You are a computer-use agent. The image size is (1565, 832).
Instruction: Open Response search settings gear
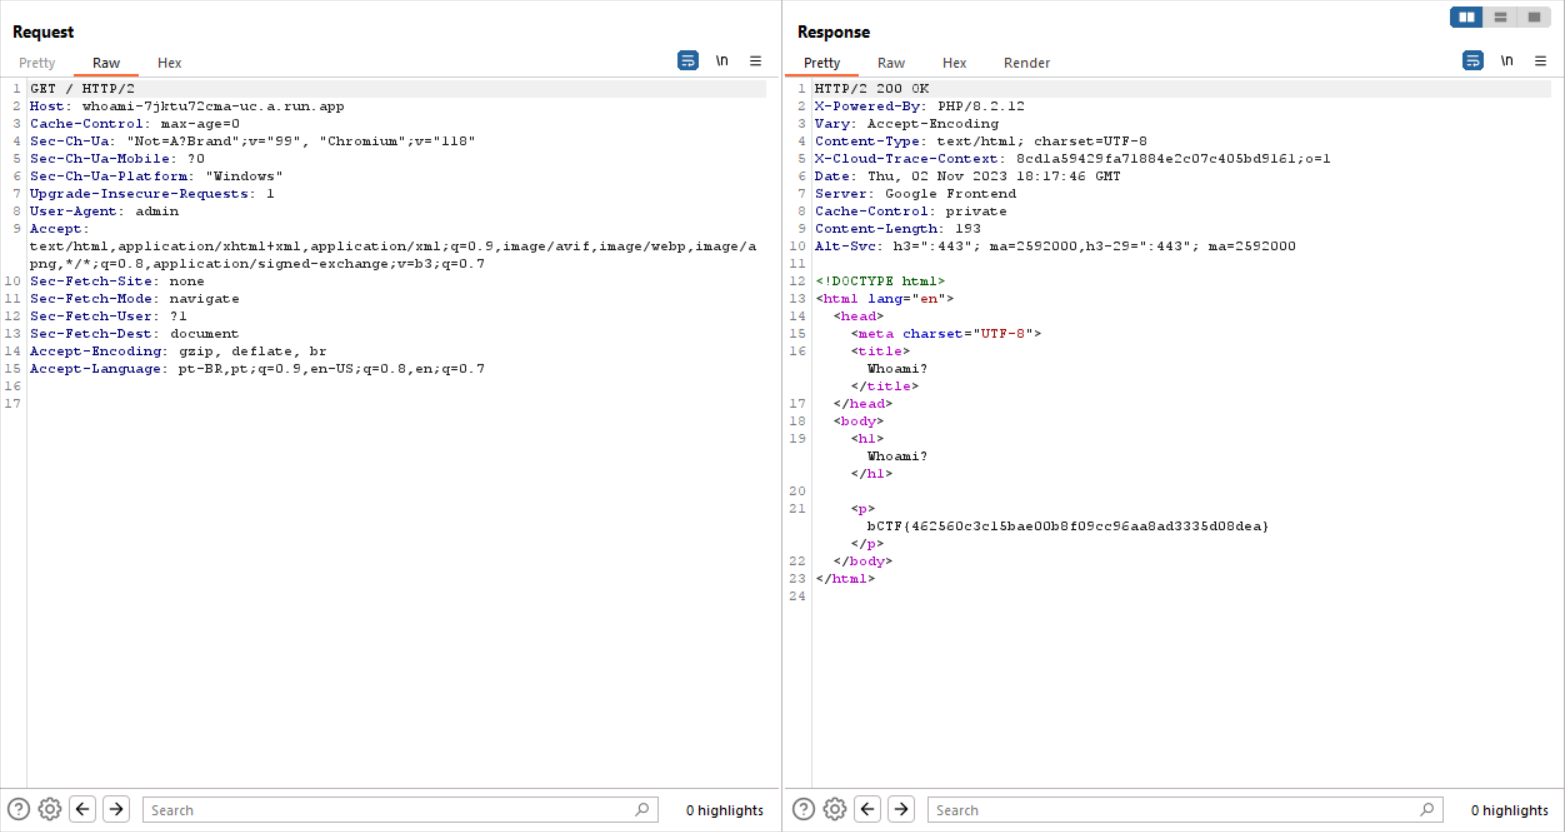pos(835,809)
